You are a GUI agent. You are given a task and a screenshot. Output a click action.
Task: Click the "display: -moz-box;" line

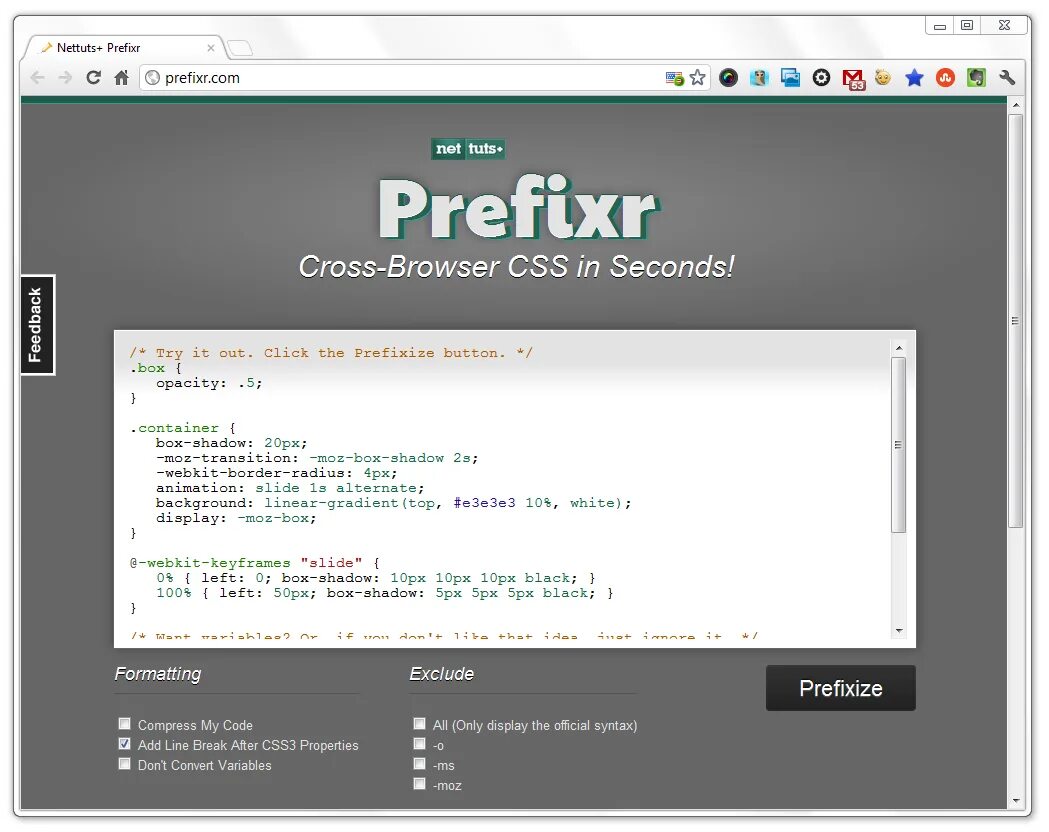236,518
